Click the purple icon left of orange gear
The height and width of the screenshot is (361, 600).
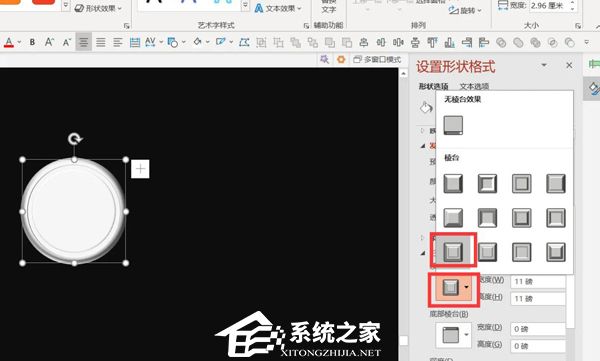(324, 59)
